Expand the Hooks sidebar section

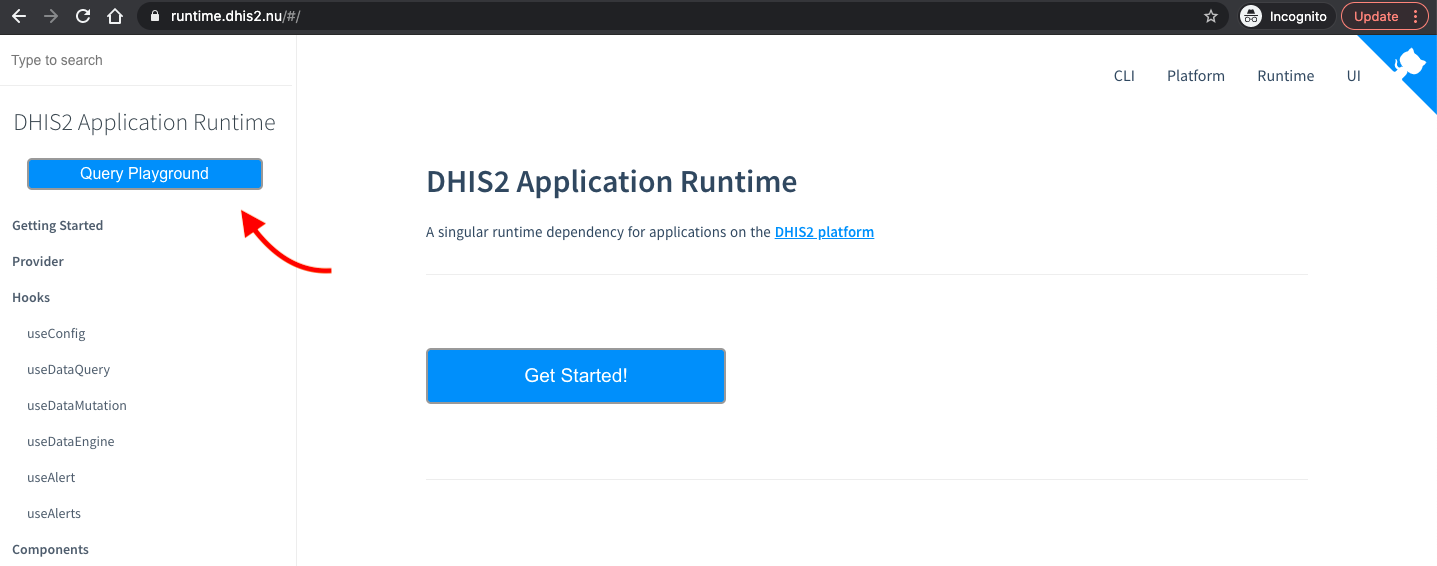click(x=31, y=298)
